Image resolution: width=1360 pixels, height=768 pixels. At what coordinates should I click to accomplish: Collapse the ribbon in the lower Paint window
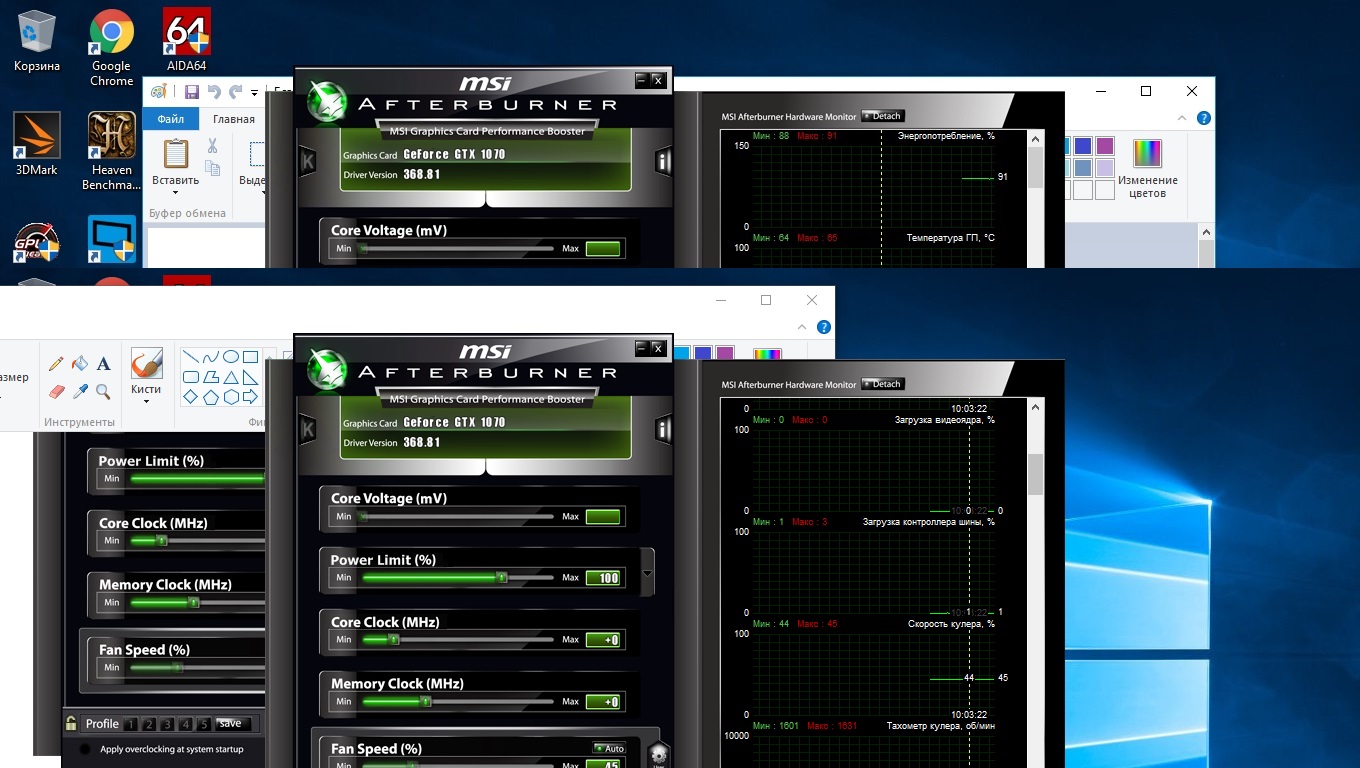pos(801,327)
